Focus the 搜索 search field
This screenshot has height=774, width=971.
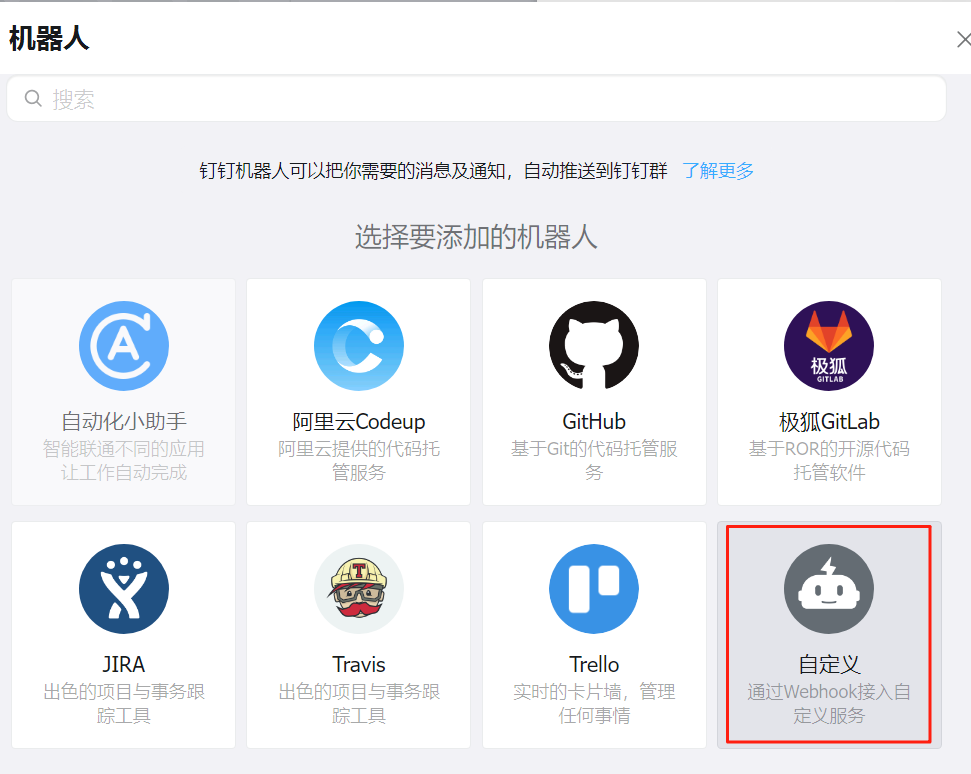pyautogui.click(x=476, y=99)
